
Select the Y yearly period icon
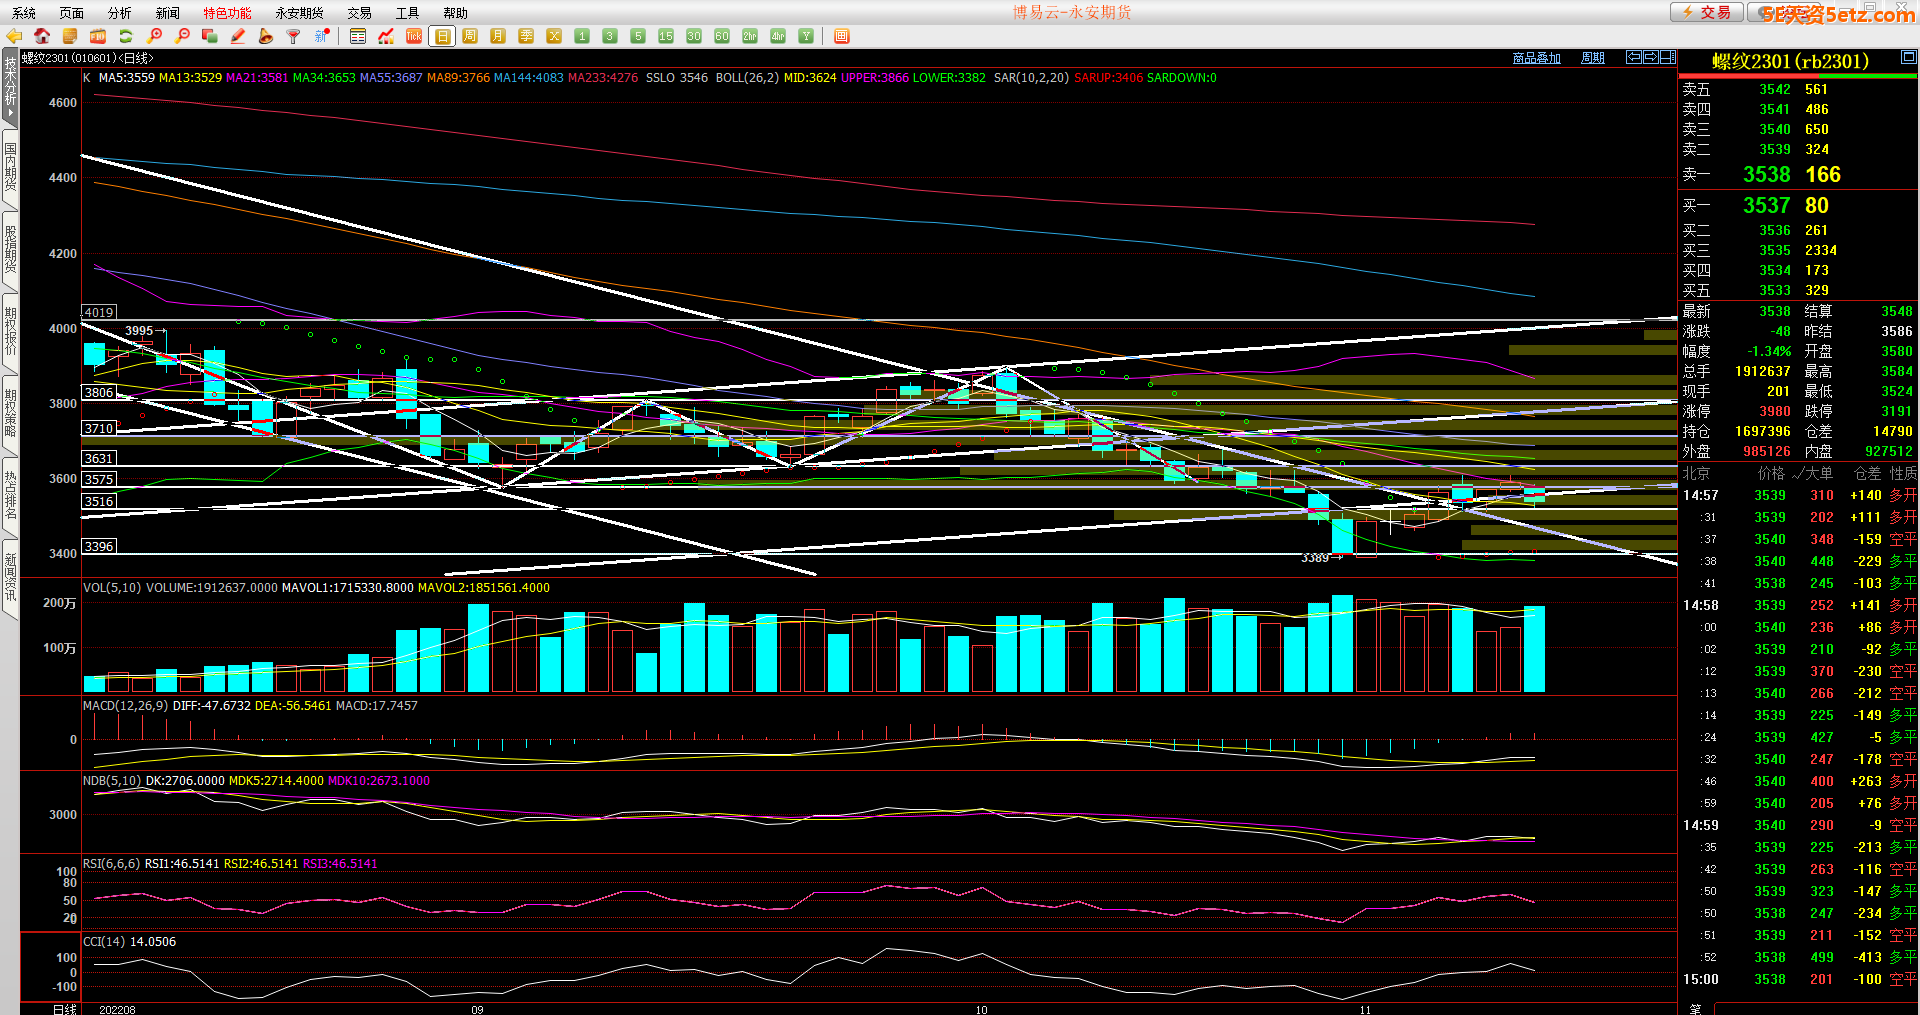(x=806, y=36)
